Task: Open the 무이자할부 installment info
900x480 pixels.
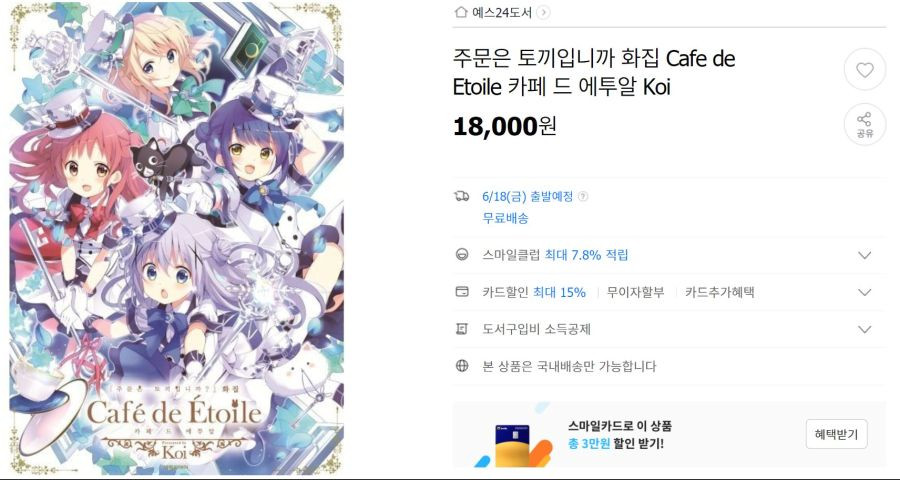Action: pyautogui.click(x=635, y=292)
